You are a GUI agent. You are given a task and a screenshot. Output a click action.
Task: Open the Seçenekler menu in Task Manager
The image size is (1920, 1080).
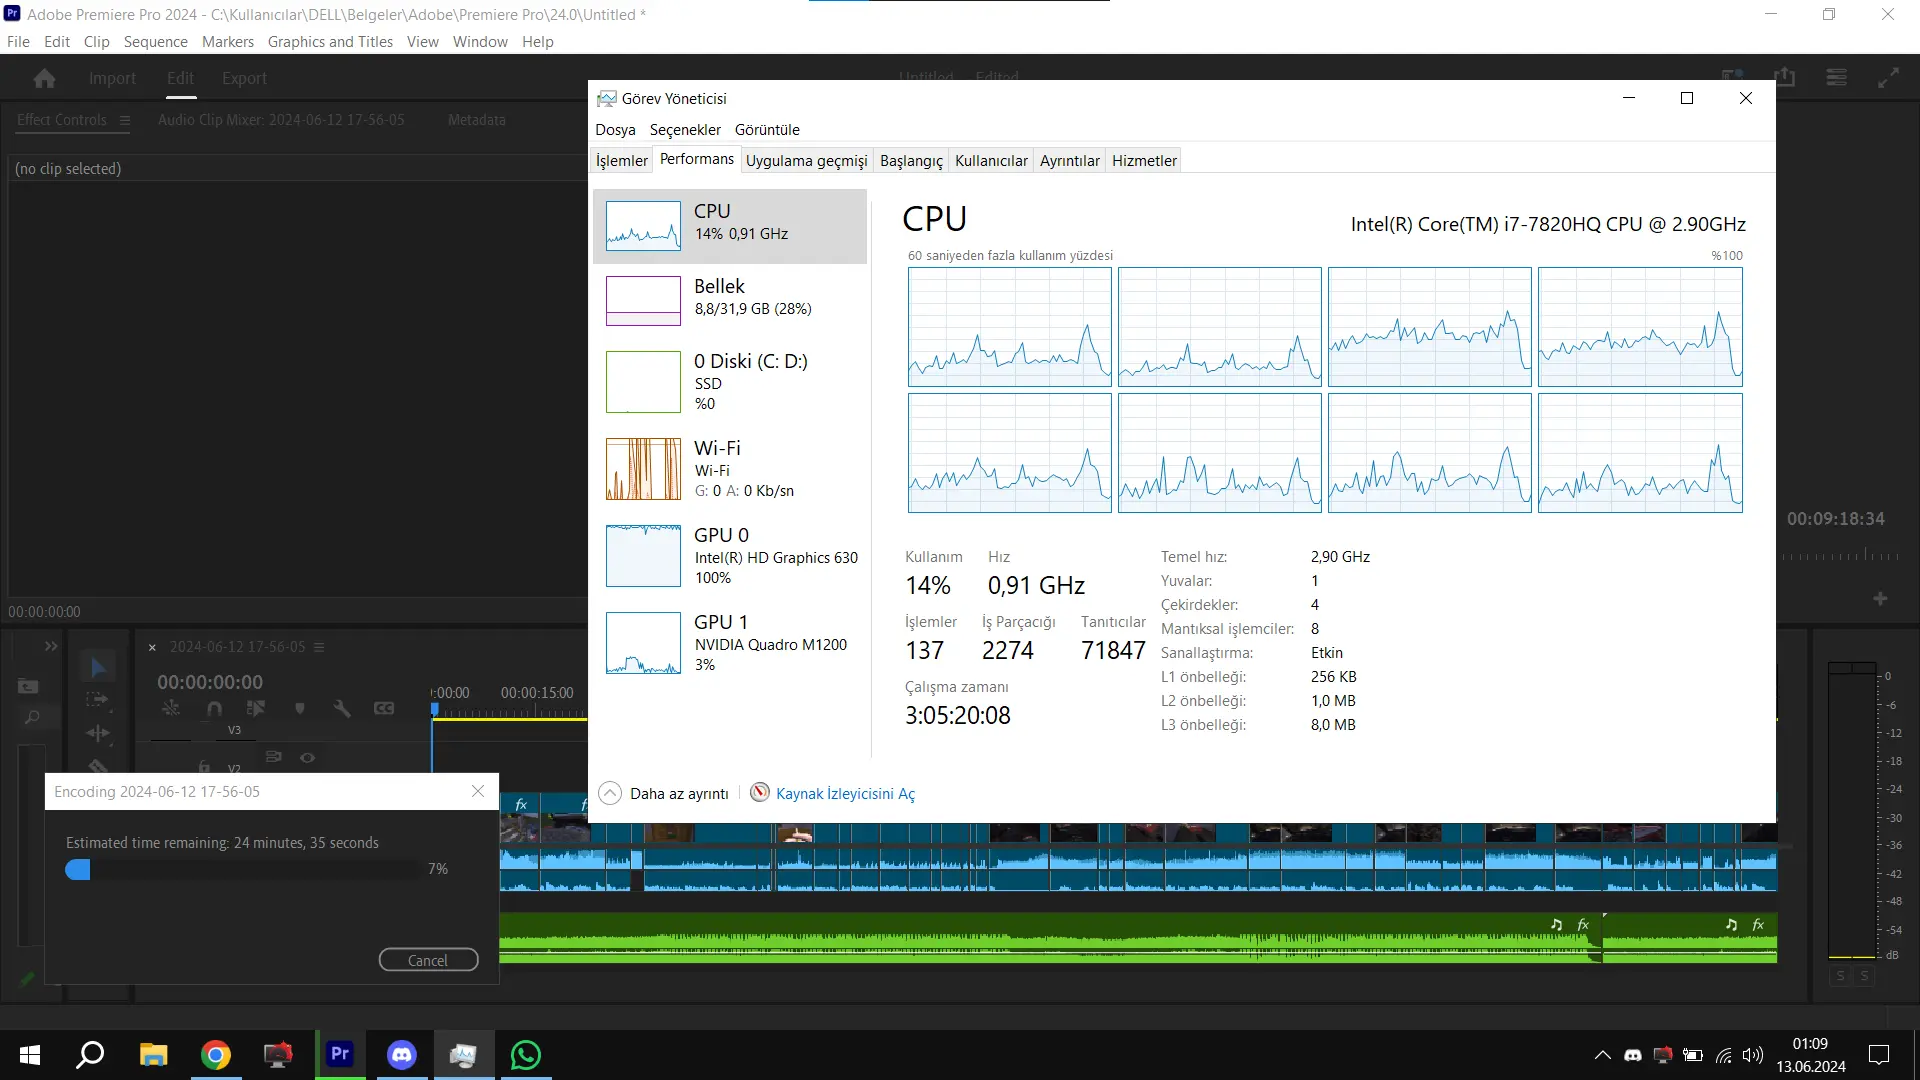tap(685, 130)
